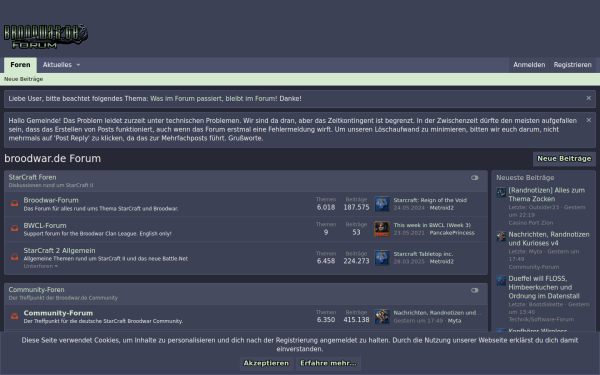Open the Neue Beiträge sub-navigation link

23,79
